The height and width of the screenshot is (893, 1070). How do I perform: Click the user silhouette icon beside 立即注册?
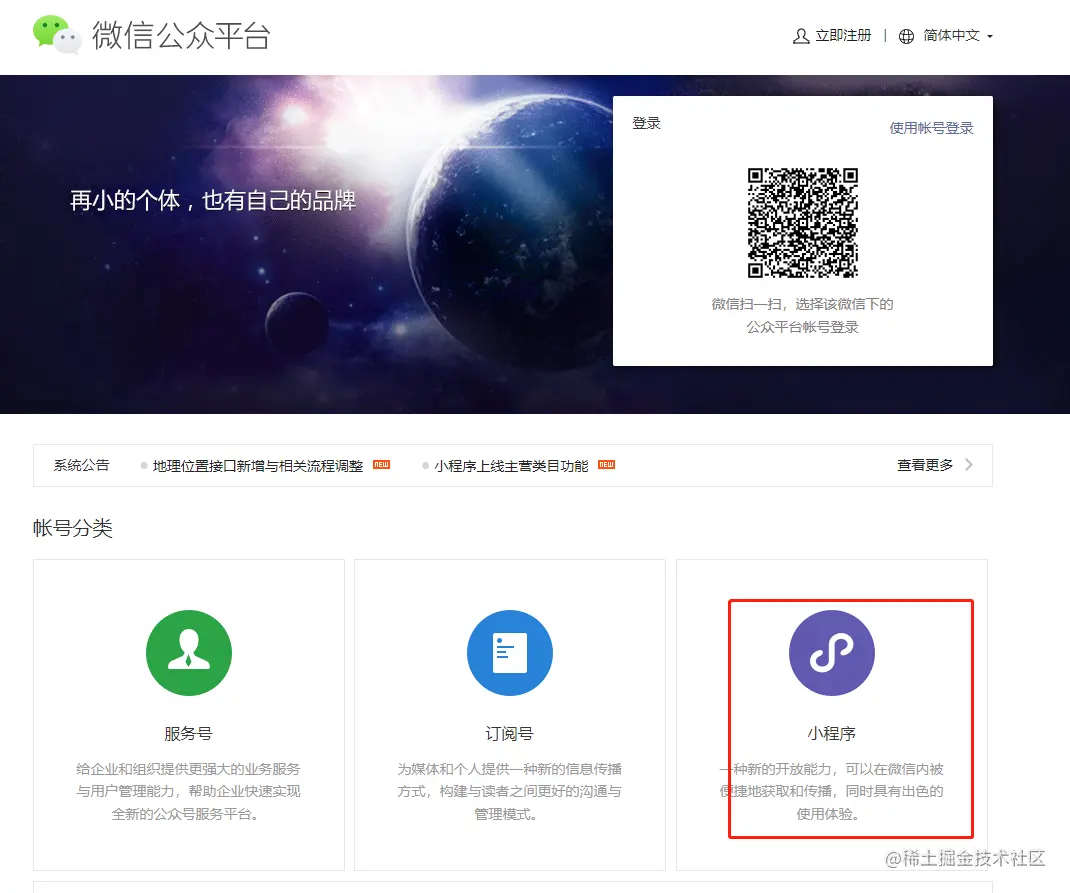[800, 36]
